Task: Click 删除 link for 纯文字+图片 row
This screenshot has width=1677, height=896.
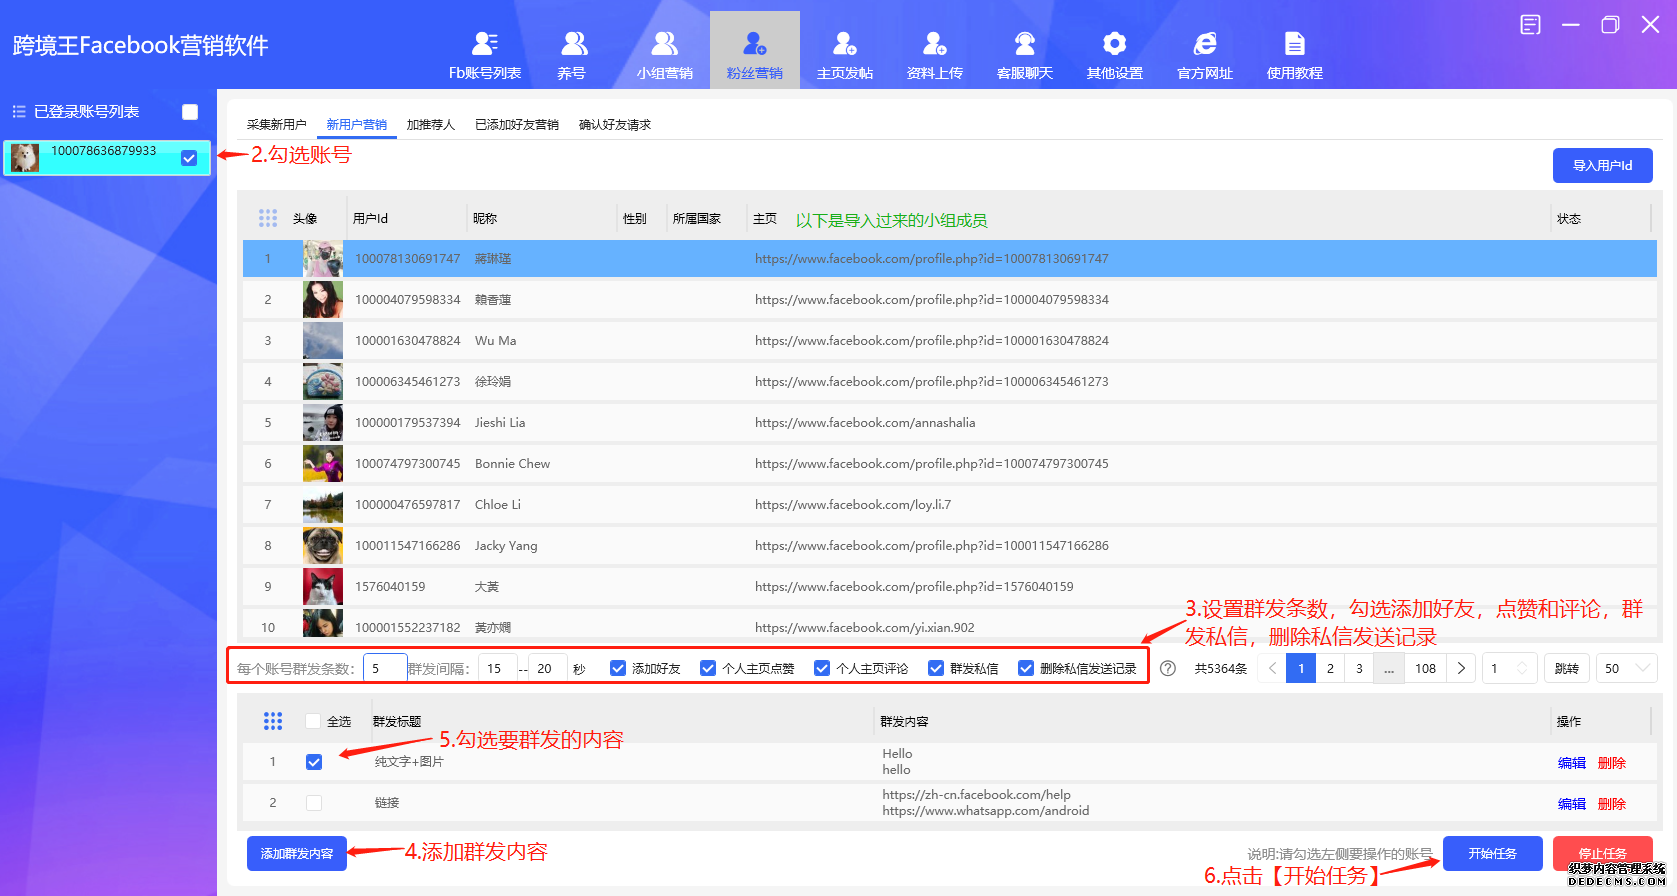Action: click(1612, 763)
